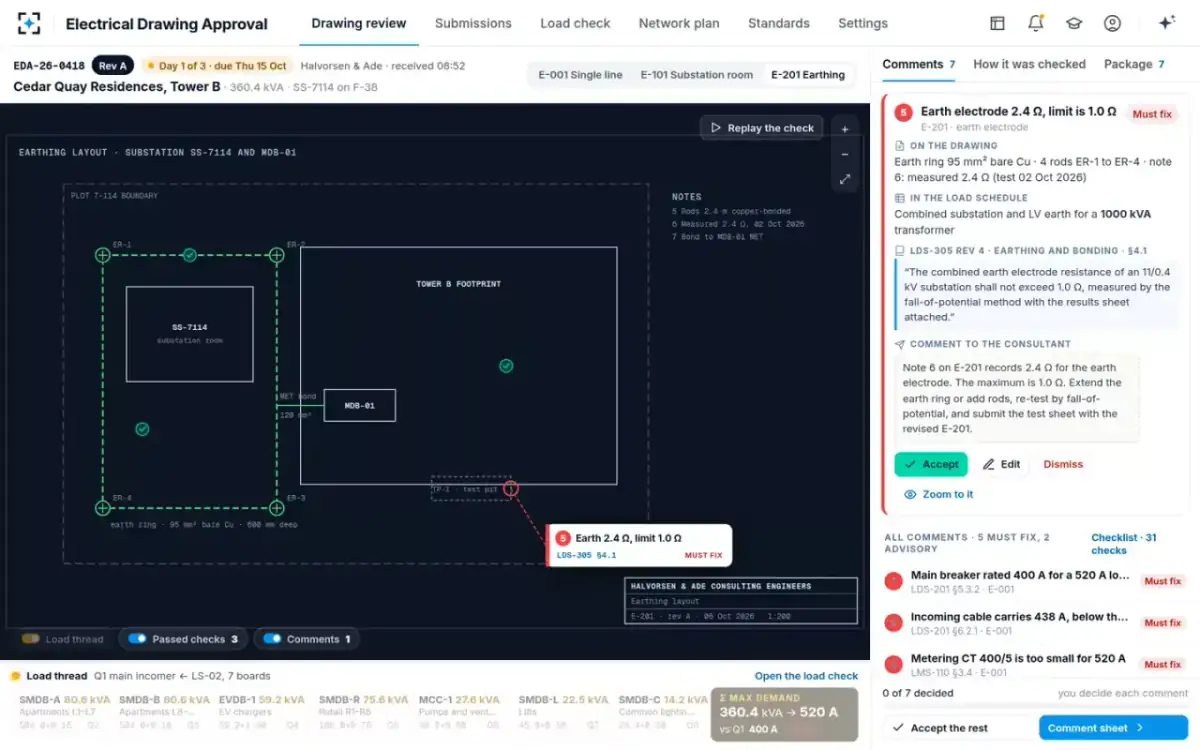Switch to the Load check tab
1200x750 pixels.
point(575,23)
